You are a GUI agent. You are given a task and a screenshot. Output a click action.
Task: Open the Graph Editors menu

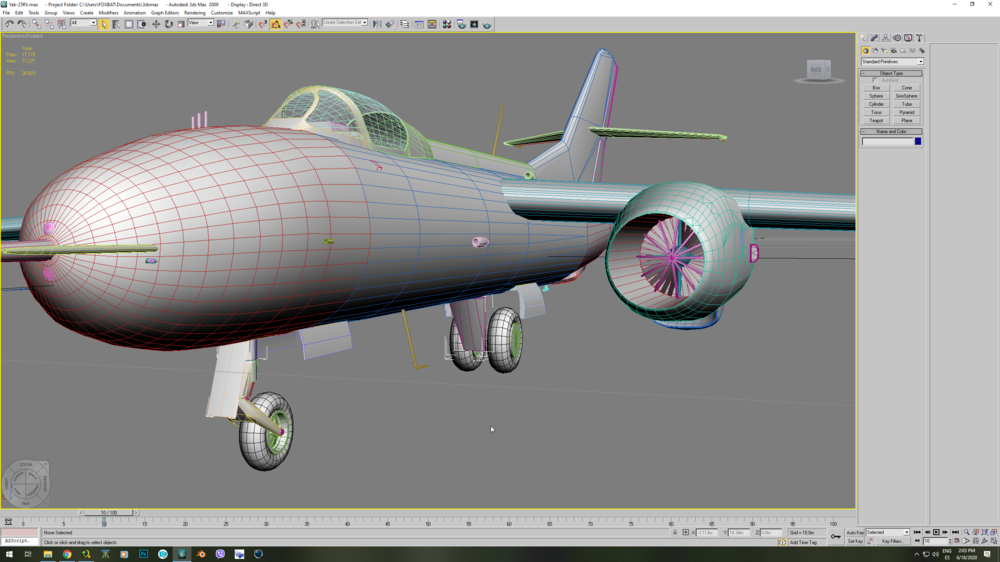click(165, 13)
